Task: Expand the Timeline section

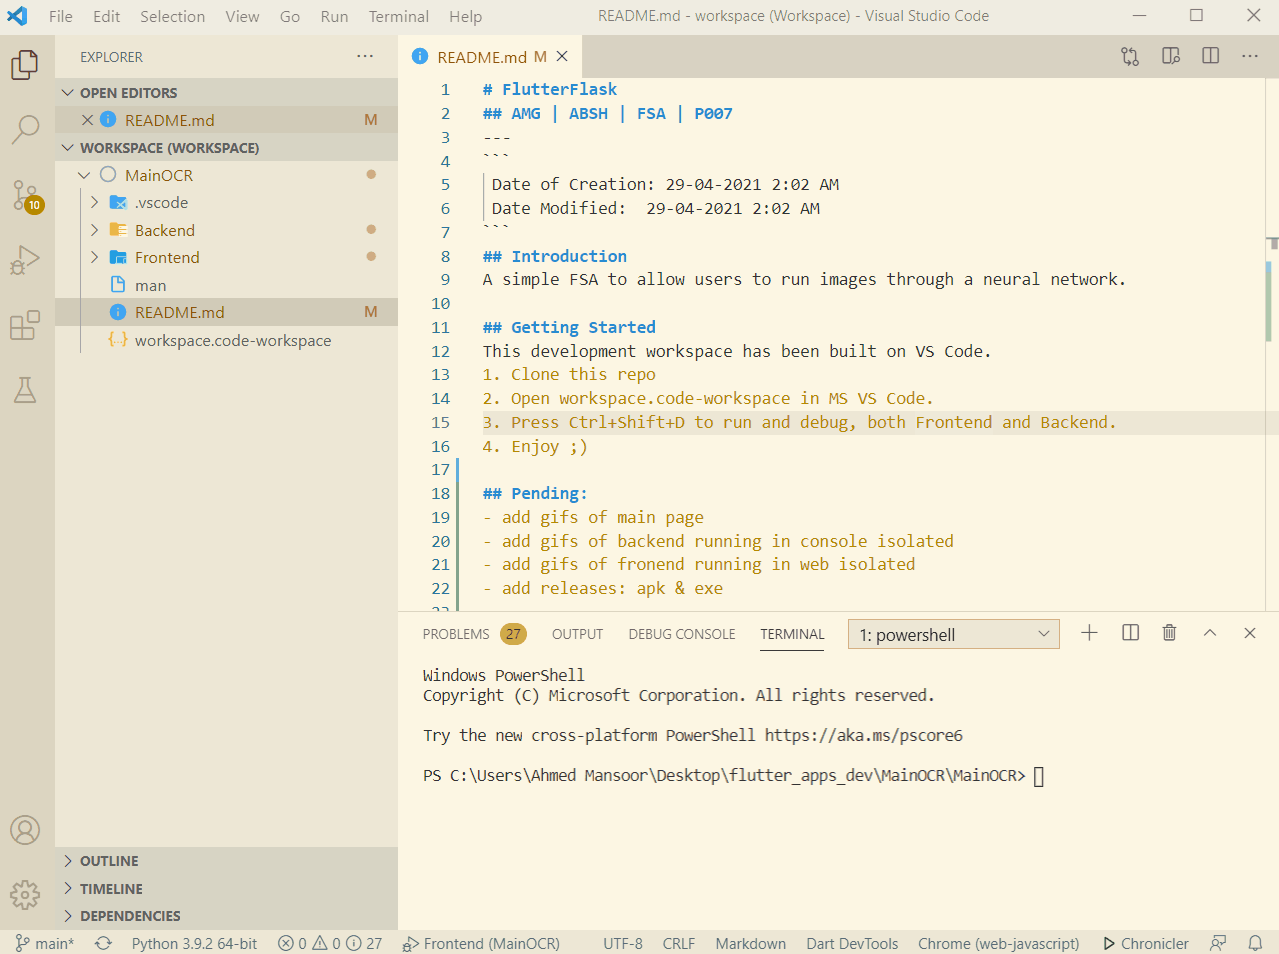Action: tap(226, 889)
